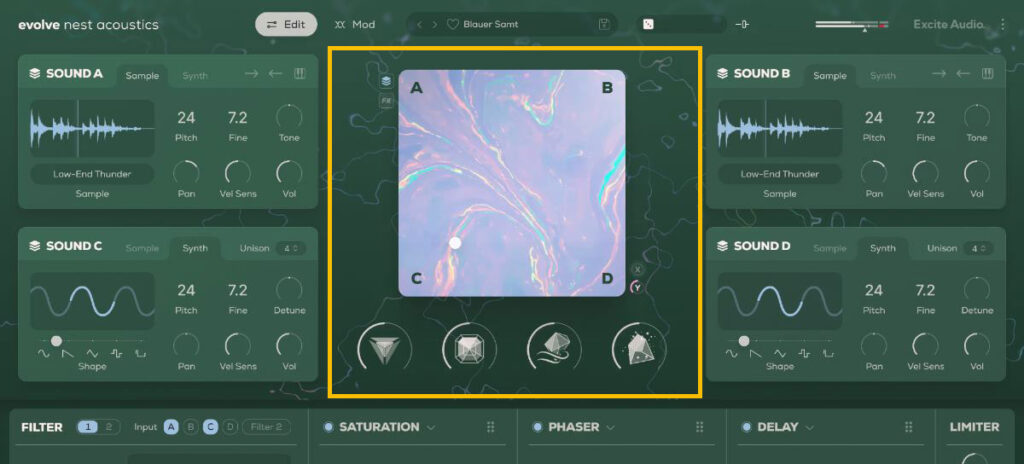Image resolution: width=1024 pixels, height=464 pixels.
Task: Click the Phaser drag handle dots
Action: click(699, 427)
